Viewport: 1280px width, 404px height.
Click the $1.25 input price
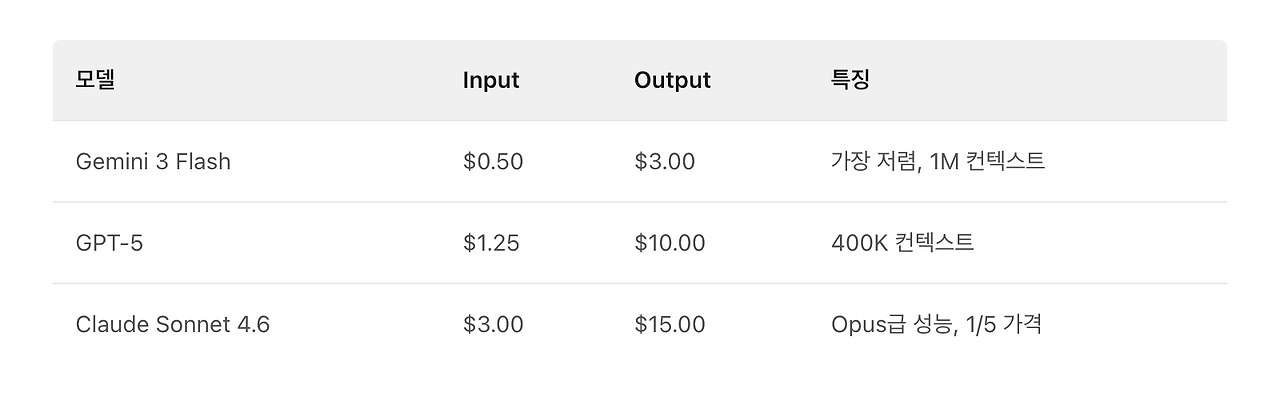point(491,243)
